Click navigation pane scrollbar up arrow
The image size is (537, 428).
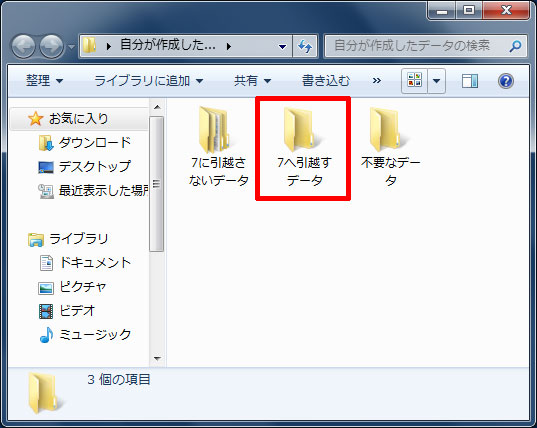tap(157, 108)
